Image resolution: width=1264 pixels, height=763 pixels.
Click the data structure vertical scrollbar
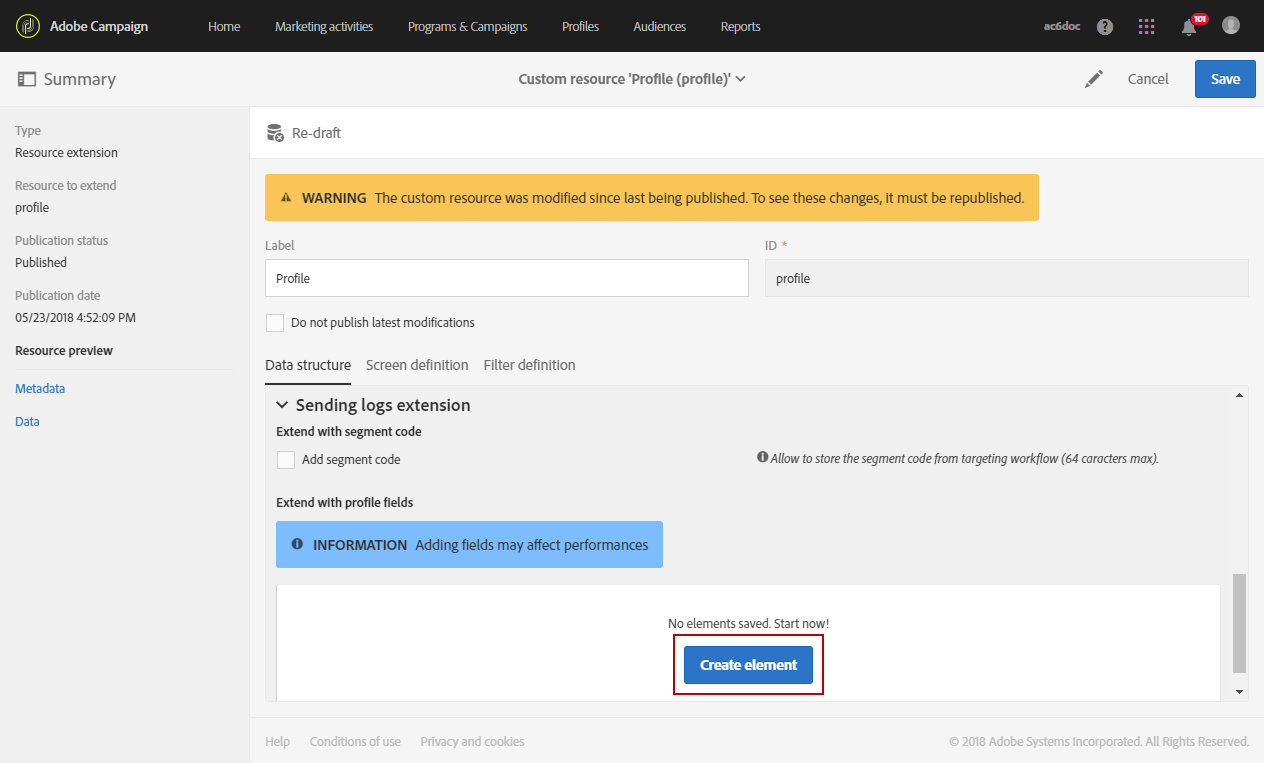[1240, 622]
